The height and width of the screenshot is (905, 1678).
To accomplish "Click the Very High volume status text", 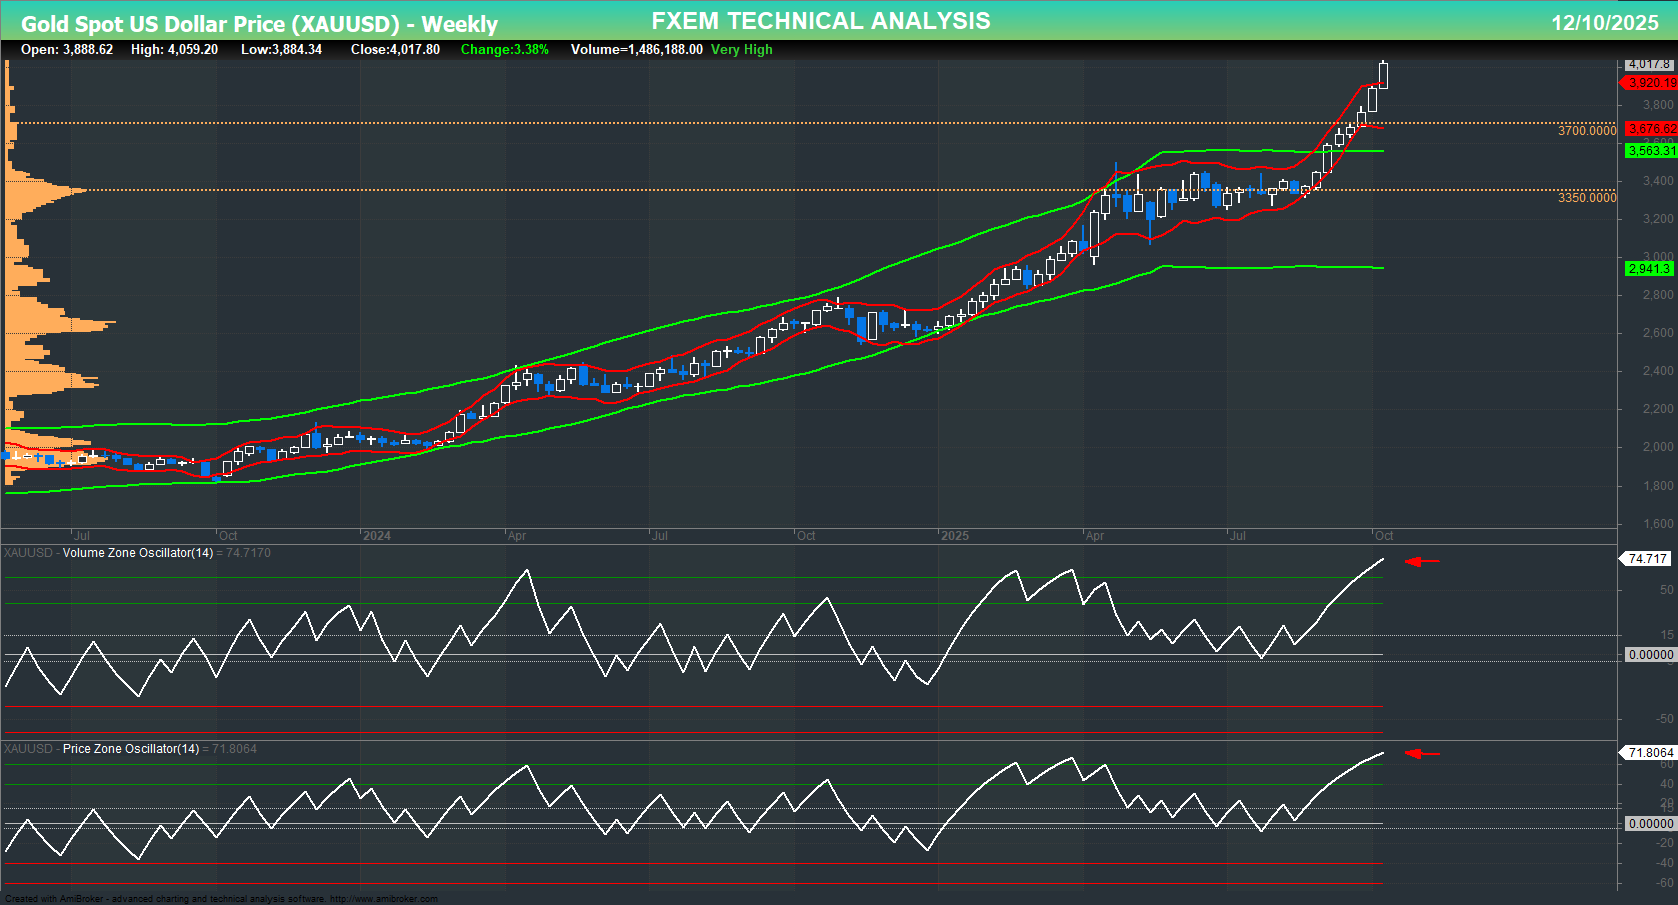I will click(740, 49).
